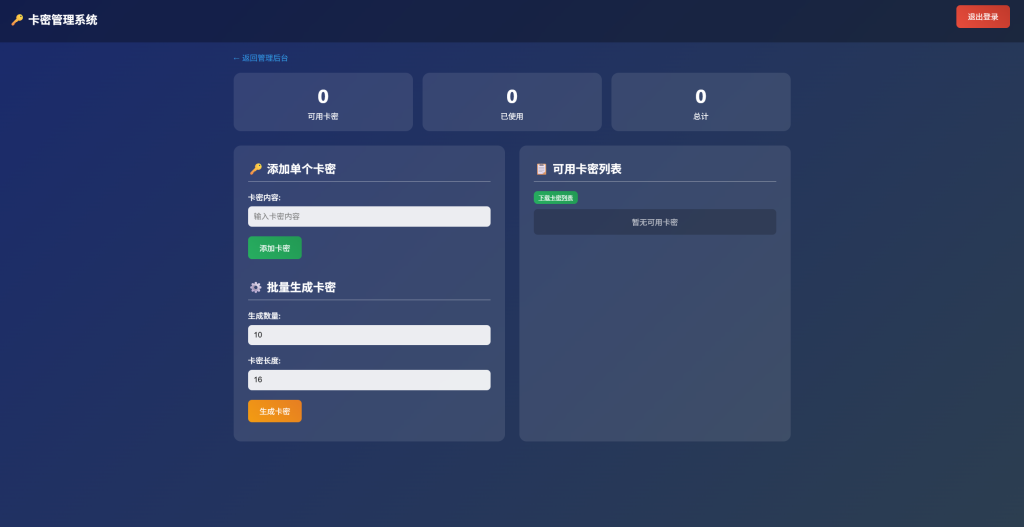Image resolution: width=1024 pixels, height=527 pixels.
Task: Click the orange 生成卡密 button
Action: [x=274, y=411]
